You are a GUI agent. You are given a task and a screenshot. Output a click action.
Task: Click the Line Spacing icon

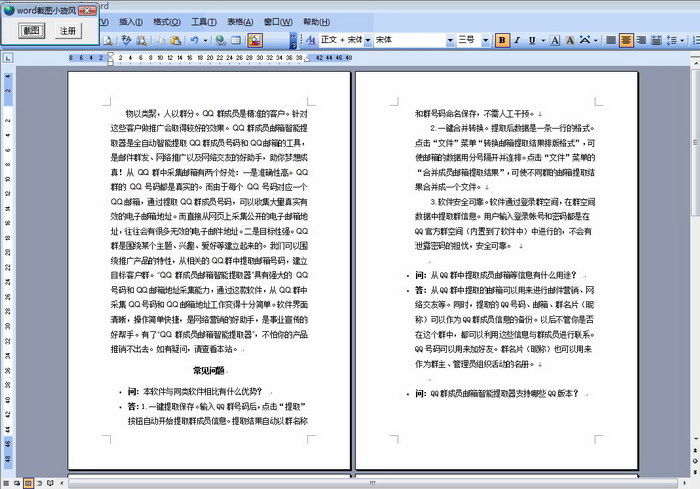pos(671,40)
